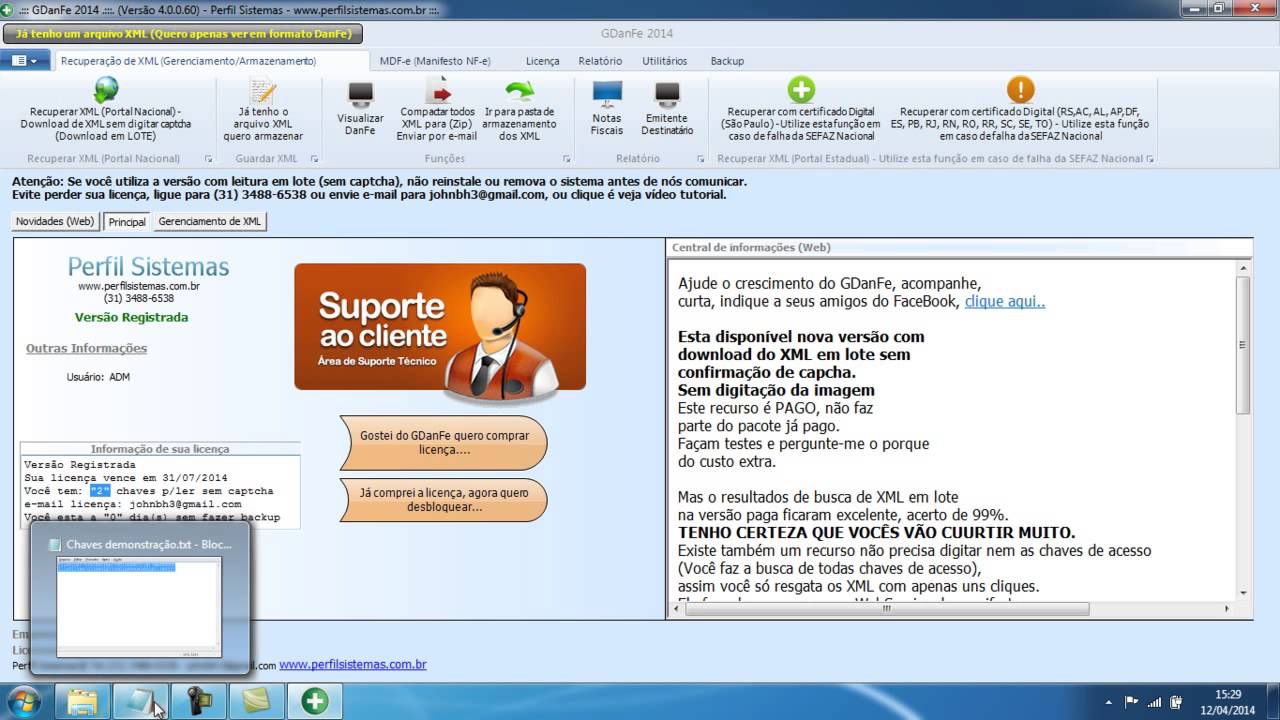Click Gostei do GDanFe quero comprar licença
The width and height of the screenshot is (1280, 720).
tap(443, 443)
